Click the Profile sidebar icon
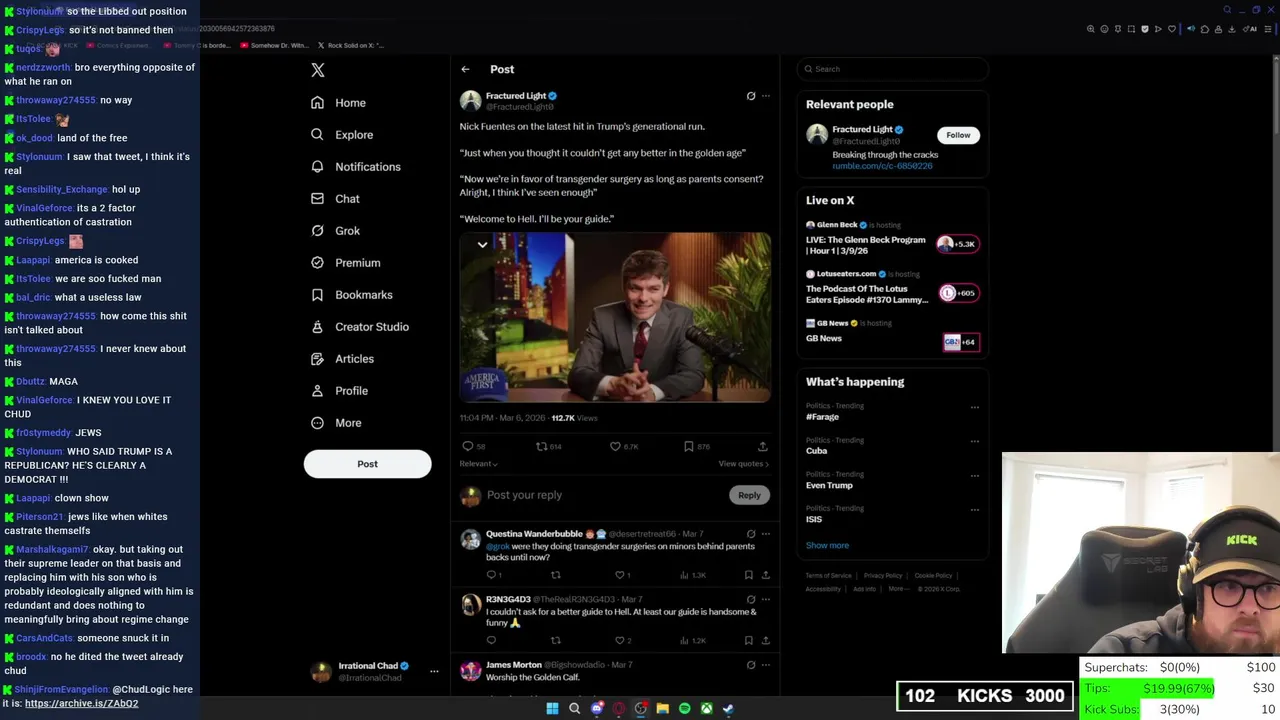 tap(317, 391)
